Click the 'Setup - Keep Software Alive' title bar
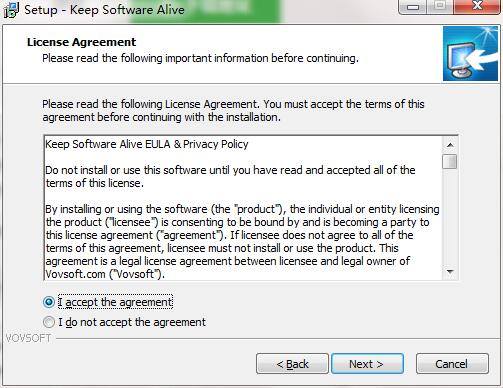The height and width of the screenshot is (388, 503). pyautogui.click(x=104, y=10)
